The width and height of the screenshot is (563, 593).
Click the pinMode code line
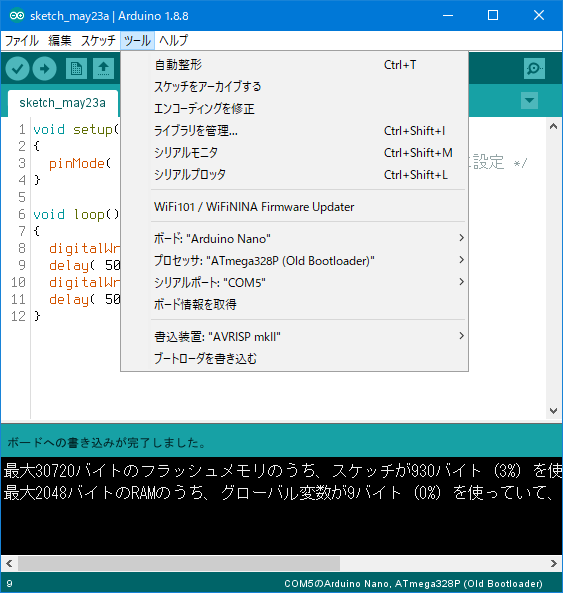coord(80,163)
